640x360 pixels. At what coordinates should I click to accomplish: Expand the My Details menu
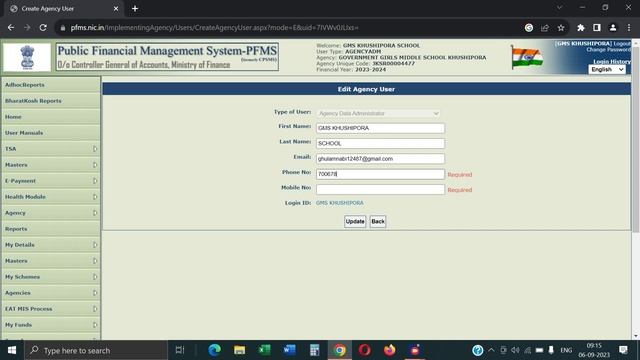(x=51, y=245)
